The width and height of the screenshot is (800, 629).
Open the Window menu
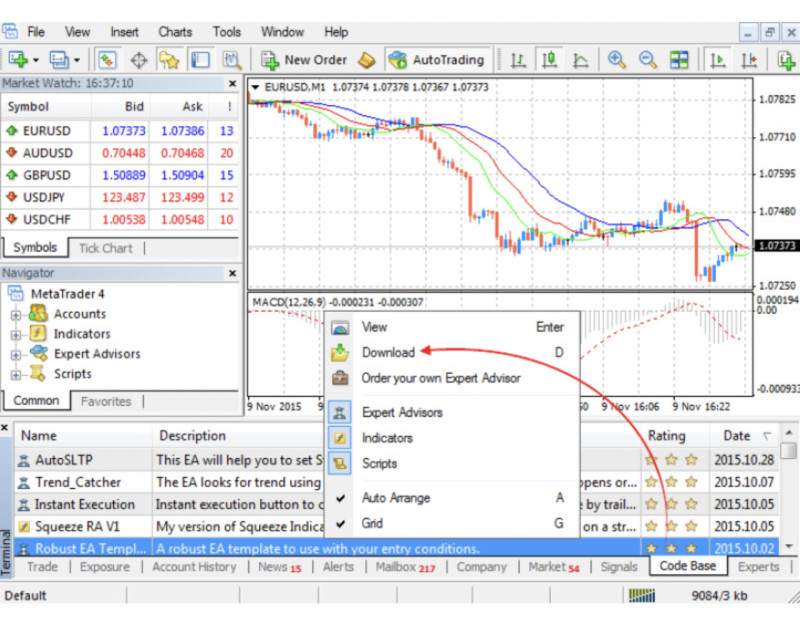[282, 32]
